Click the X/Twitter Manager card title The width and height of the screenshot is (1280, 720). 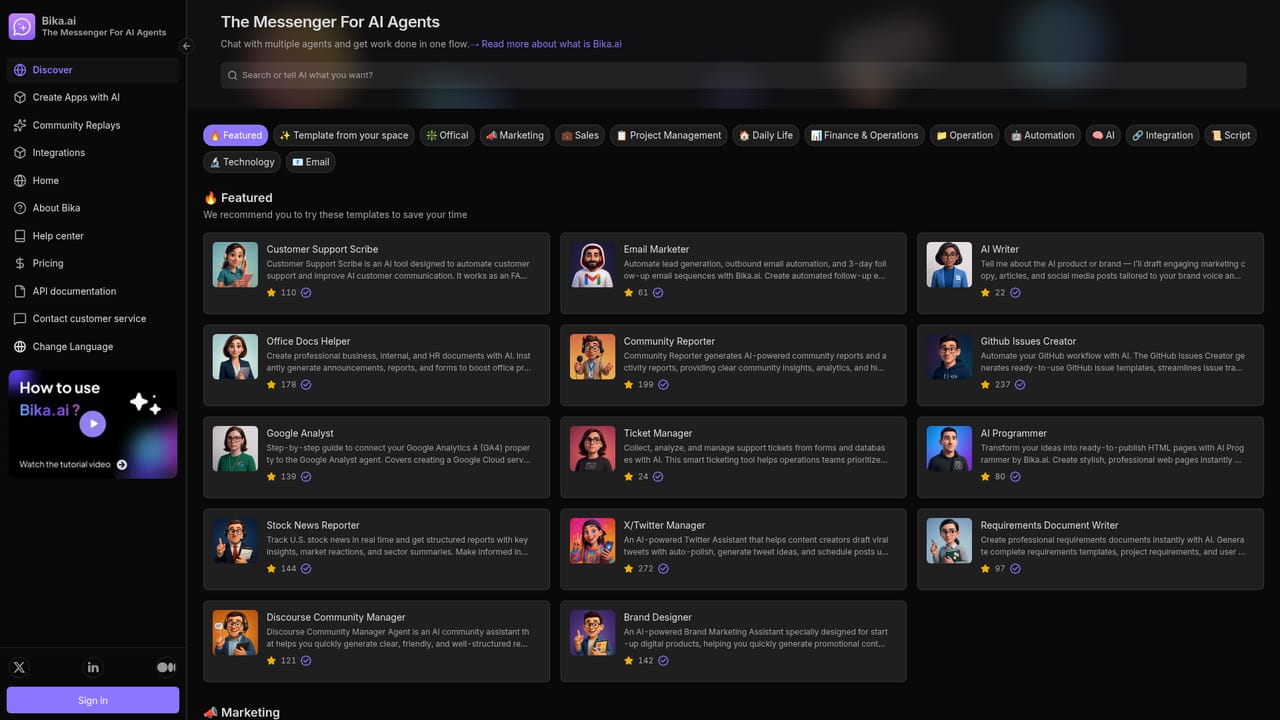(664, 525)
